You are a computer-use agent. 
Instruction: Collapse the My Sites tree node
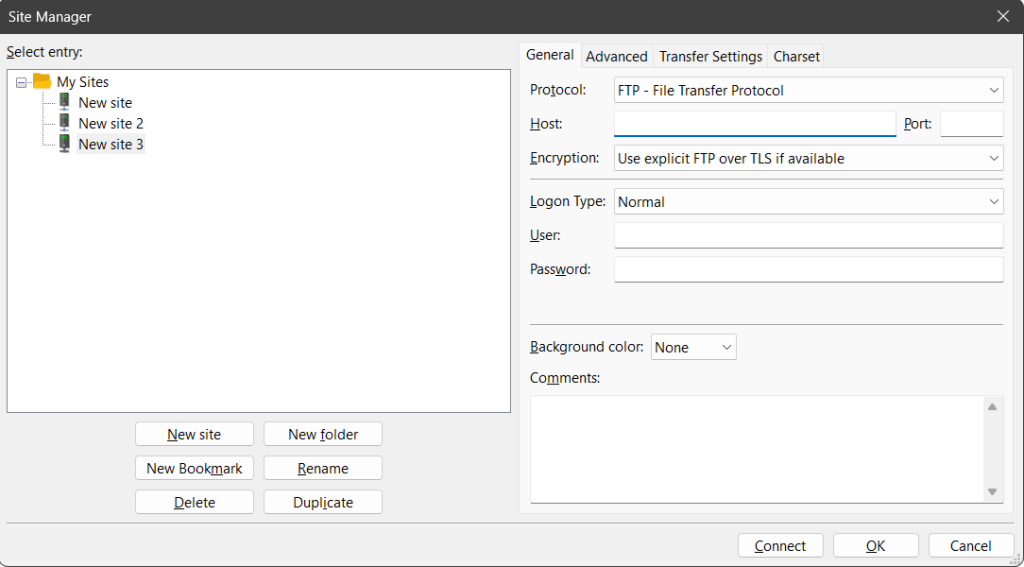(21, 83)
